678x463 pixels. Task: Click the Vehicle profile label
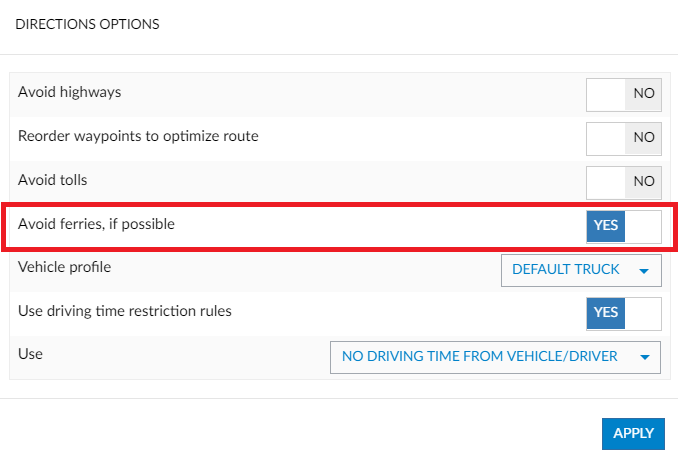64,267
